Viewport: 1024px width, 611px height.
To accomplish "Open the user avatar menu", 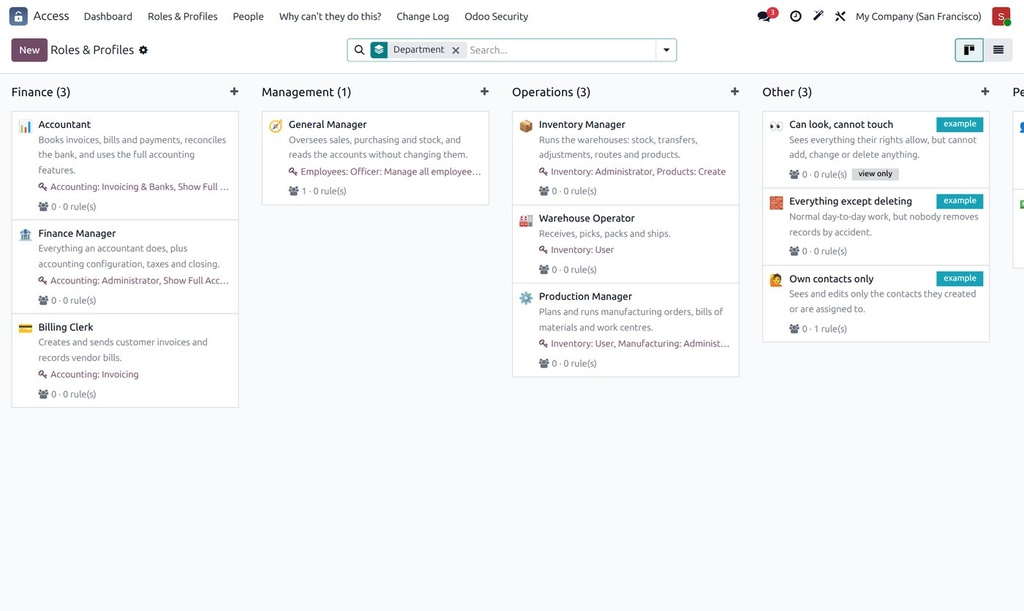I will (1001, 16).
